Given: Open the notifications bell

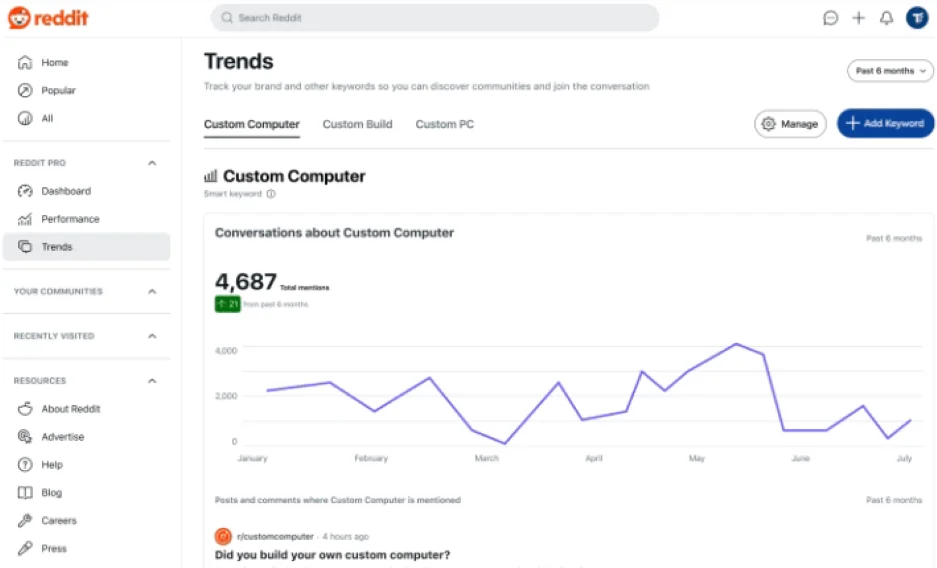Looking at the screenshot, I should [886, 18].
